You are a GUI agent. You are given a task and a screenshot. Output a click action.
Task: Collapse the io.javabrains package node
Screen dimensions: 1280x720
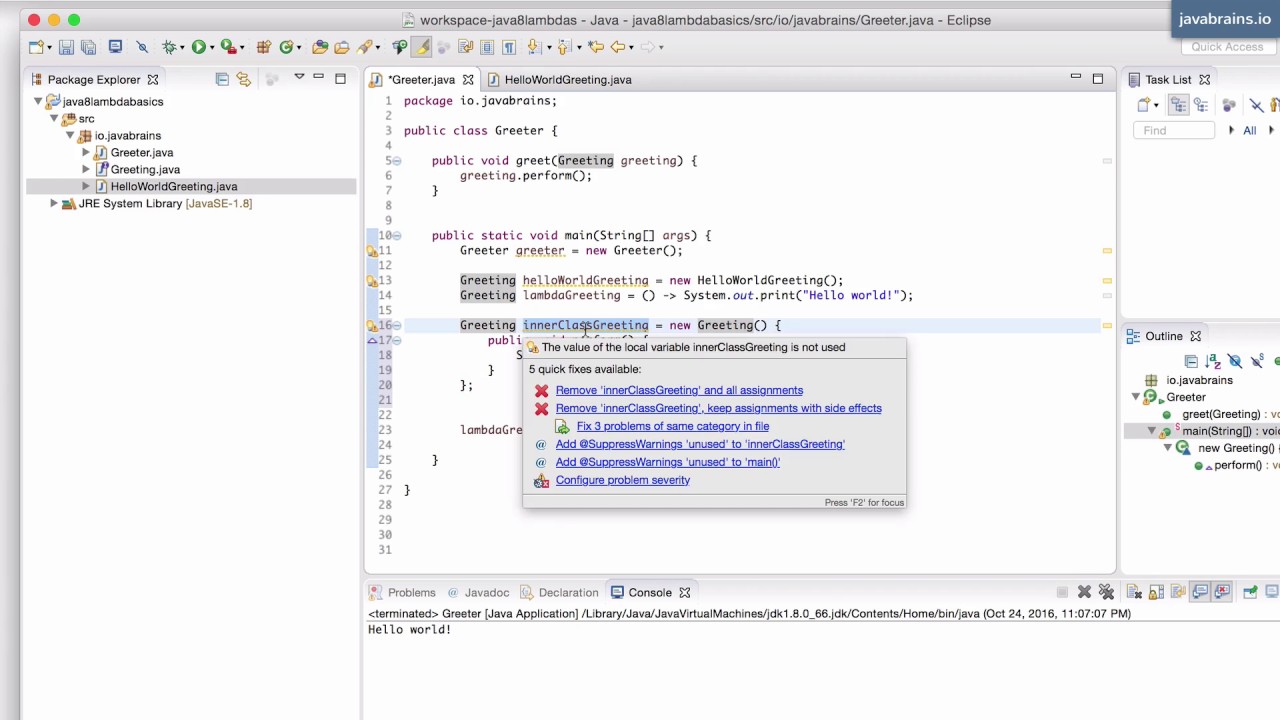click(70, 135)
